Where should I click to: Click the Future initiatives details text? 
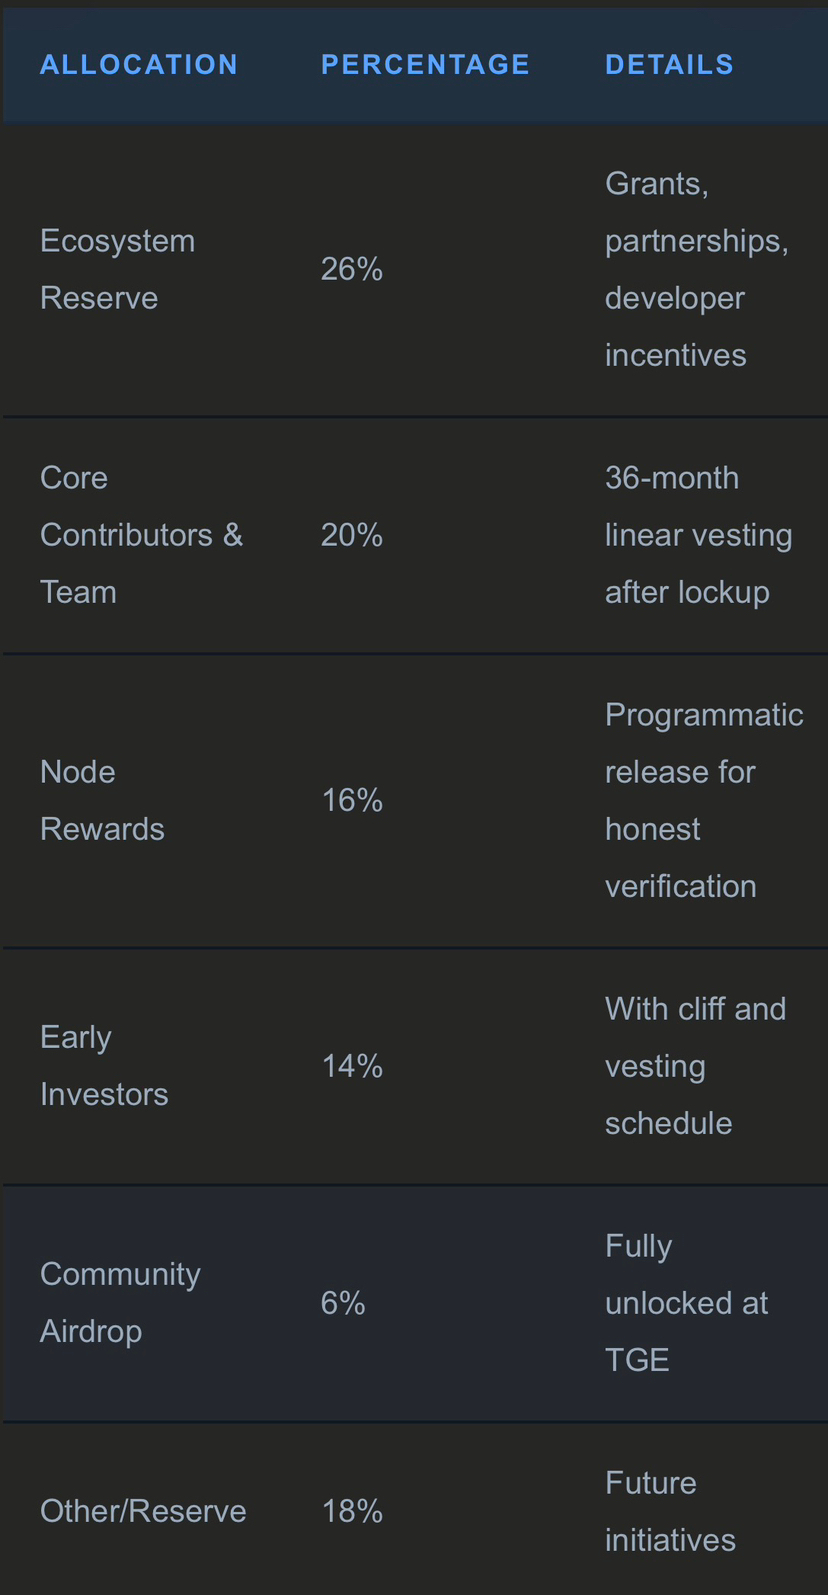(670, 1510)
